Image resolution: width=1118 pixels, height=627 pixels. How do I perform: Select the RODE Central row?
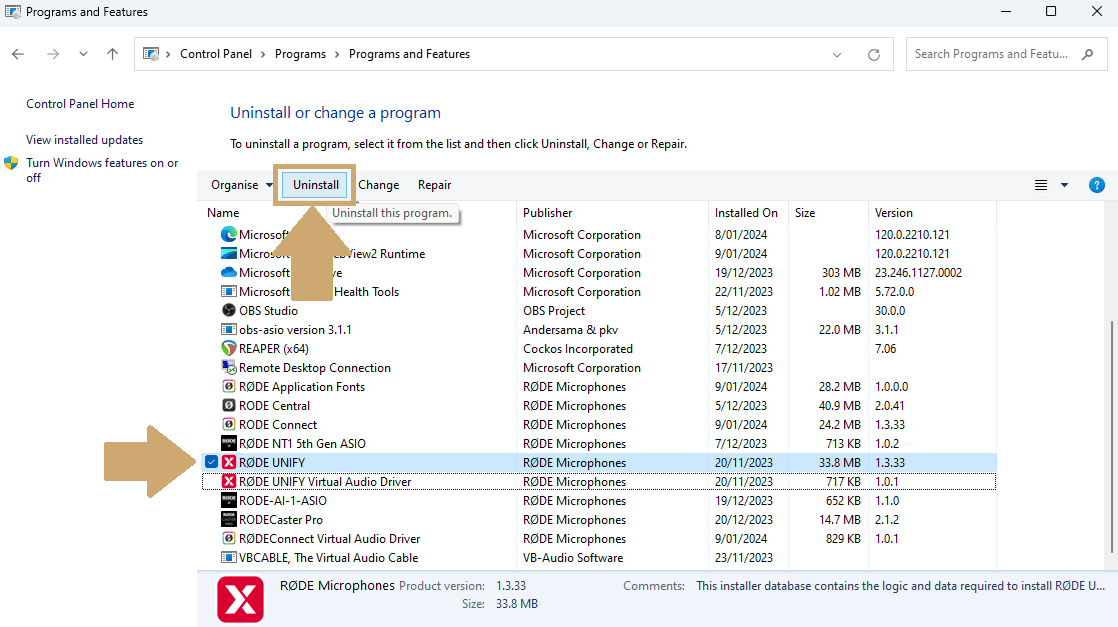(599, 405)
